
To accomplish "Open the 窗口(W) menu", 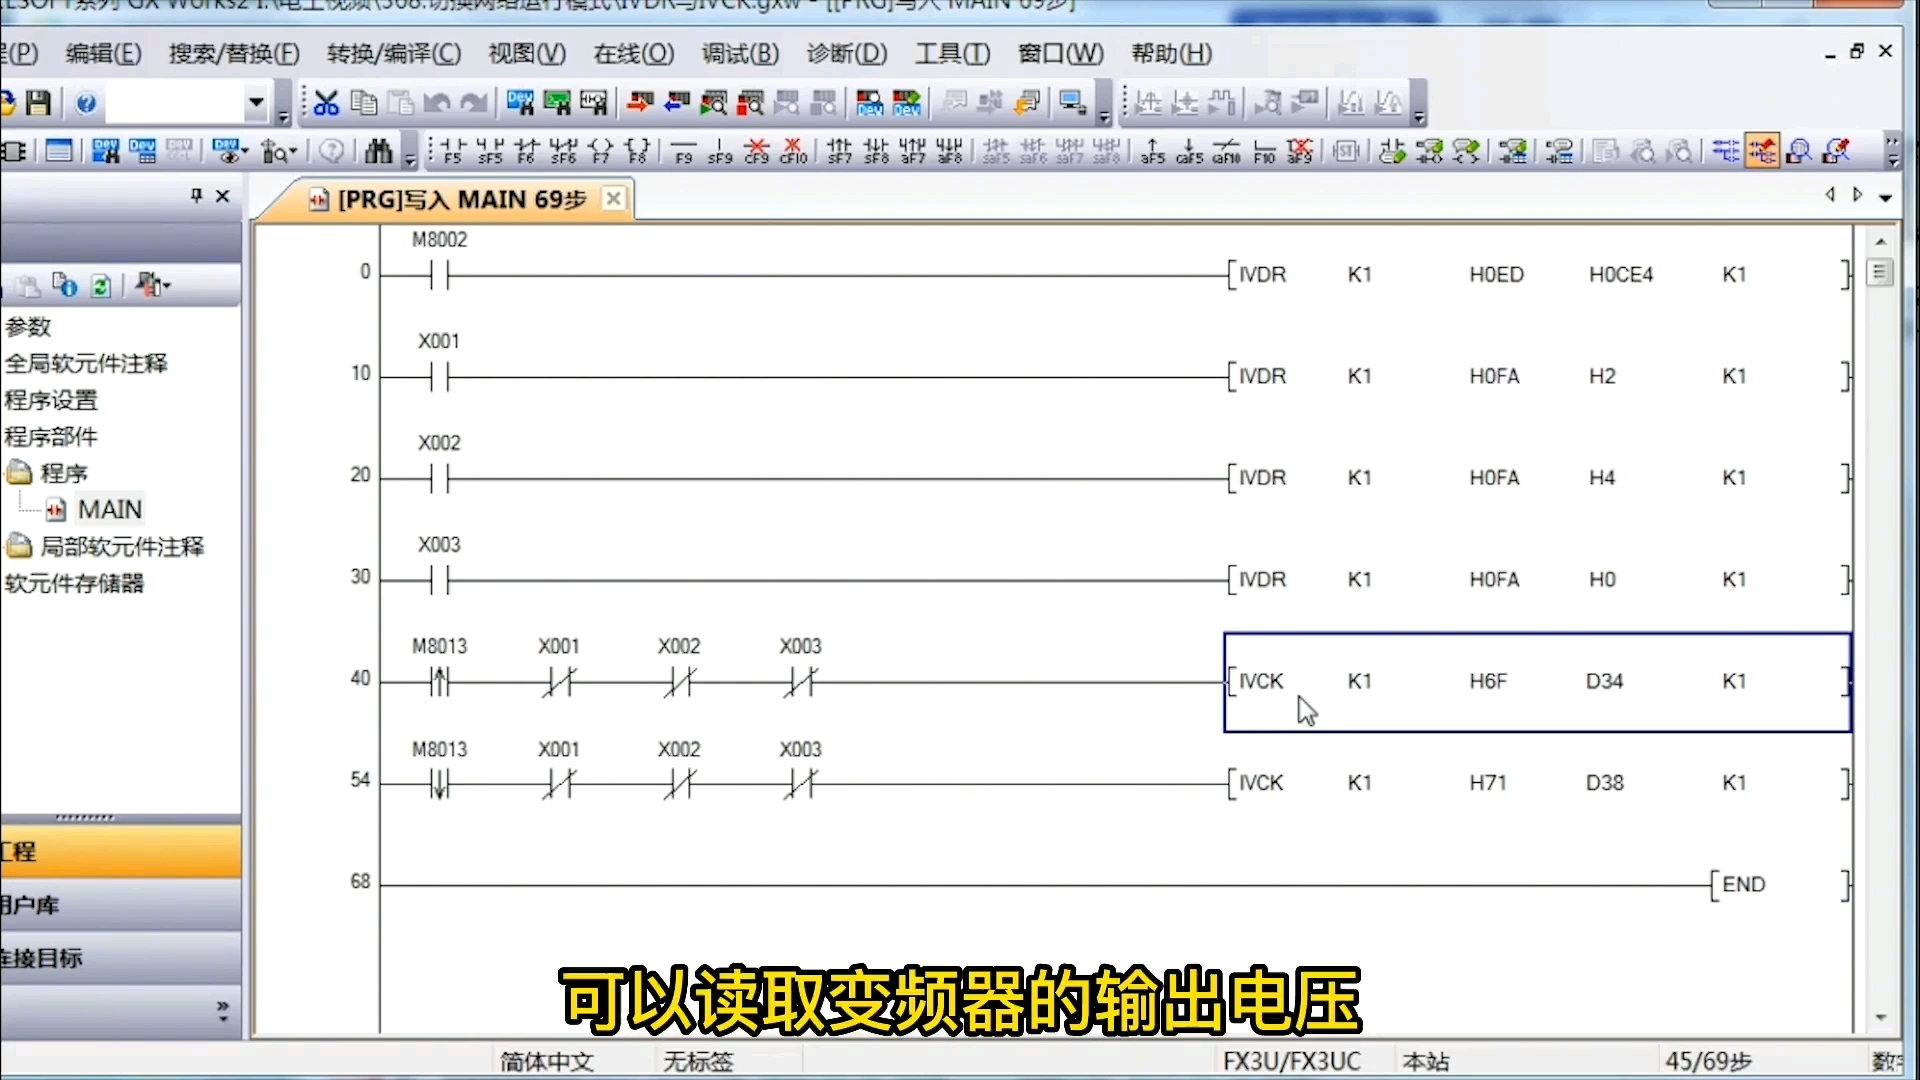I will pyautogui.click(x=1060, y=54).
